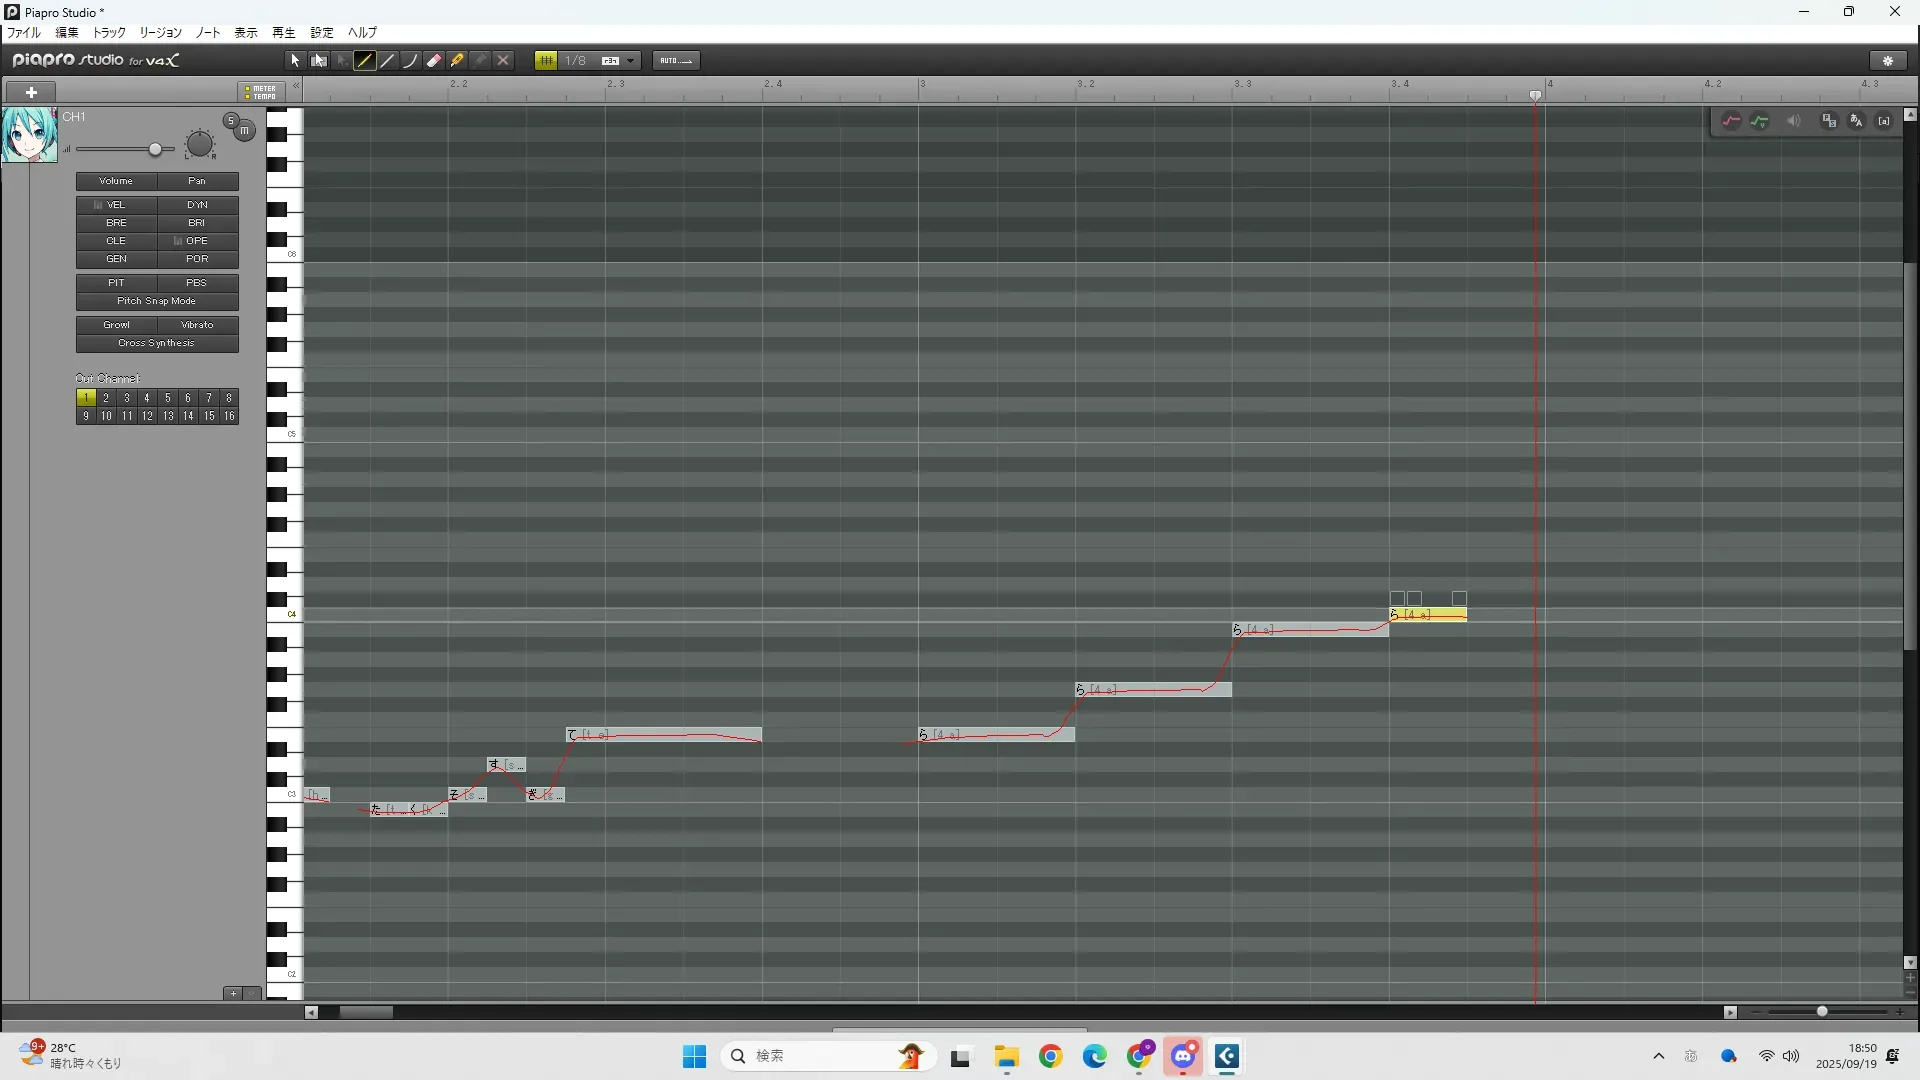
Task: Expand the METER TEMPO track
Action: click(261, 92)
